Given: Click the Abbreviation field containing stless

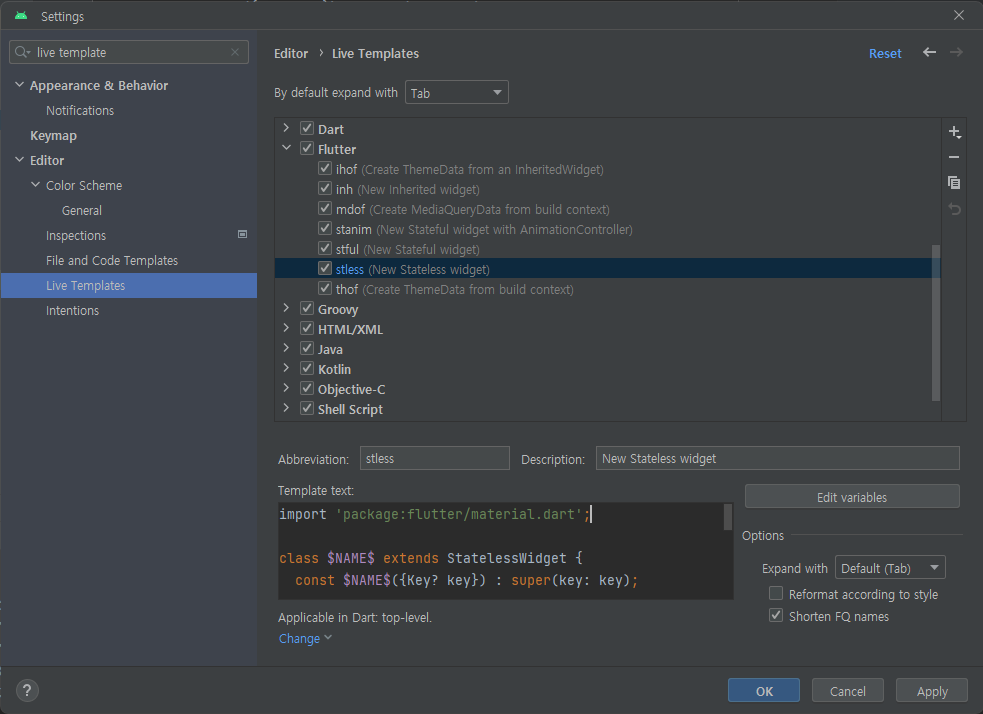Looking at the screenshot, I should pyautogui.click(x=434, y=458).
